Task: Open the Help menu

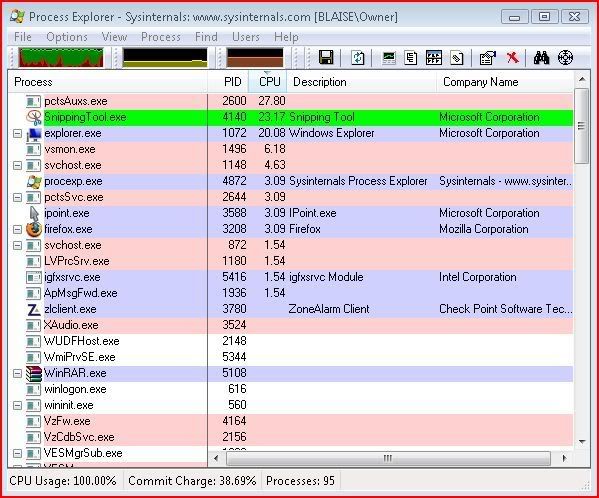Action: 286,37
